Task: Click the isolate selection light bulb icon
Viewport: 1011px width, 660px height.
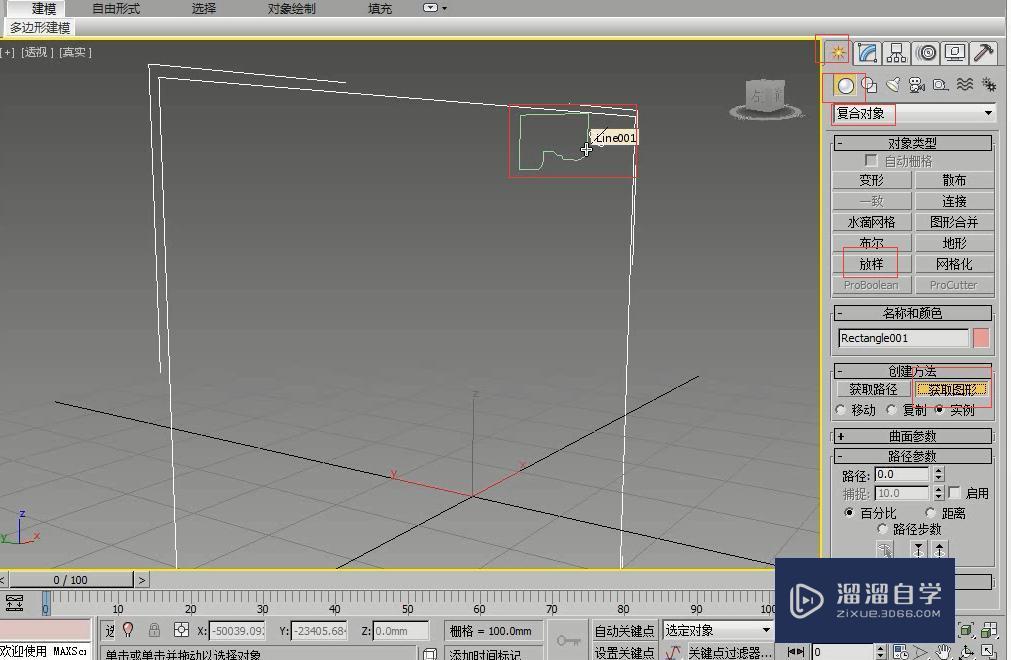Action: 128,630
